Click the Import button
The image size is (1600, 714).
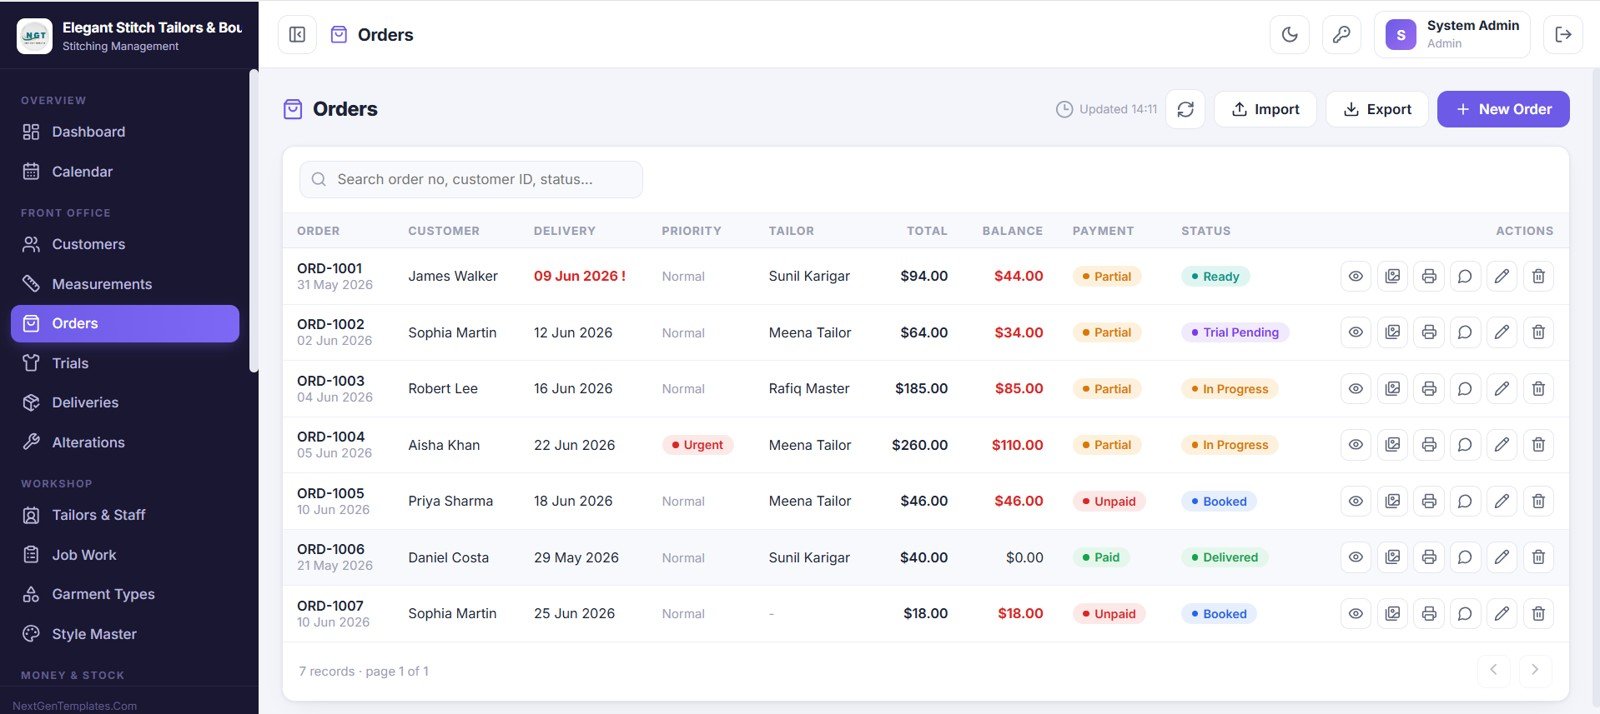tap(1265, 109)
